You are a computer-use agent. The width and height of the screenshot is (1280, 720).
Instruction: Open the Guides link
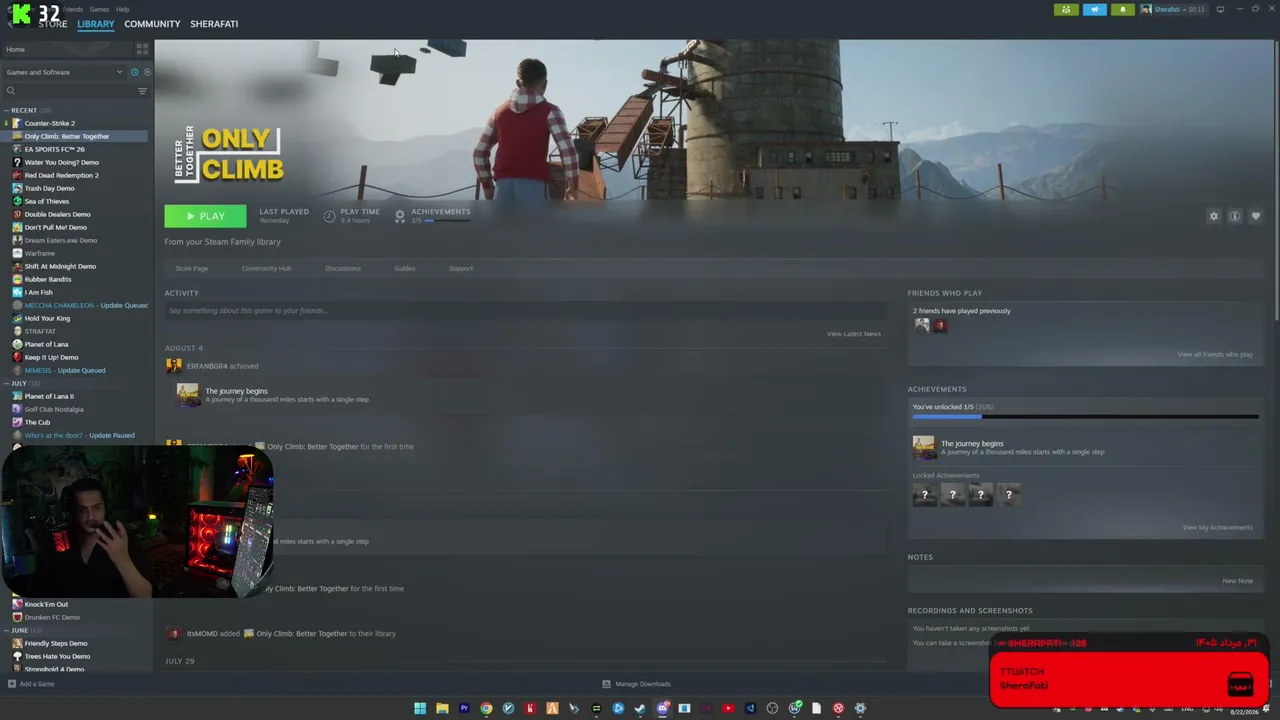[x=404, y=268]
